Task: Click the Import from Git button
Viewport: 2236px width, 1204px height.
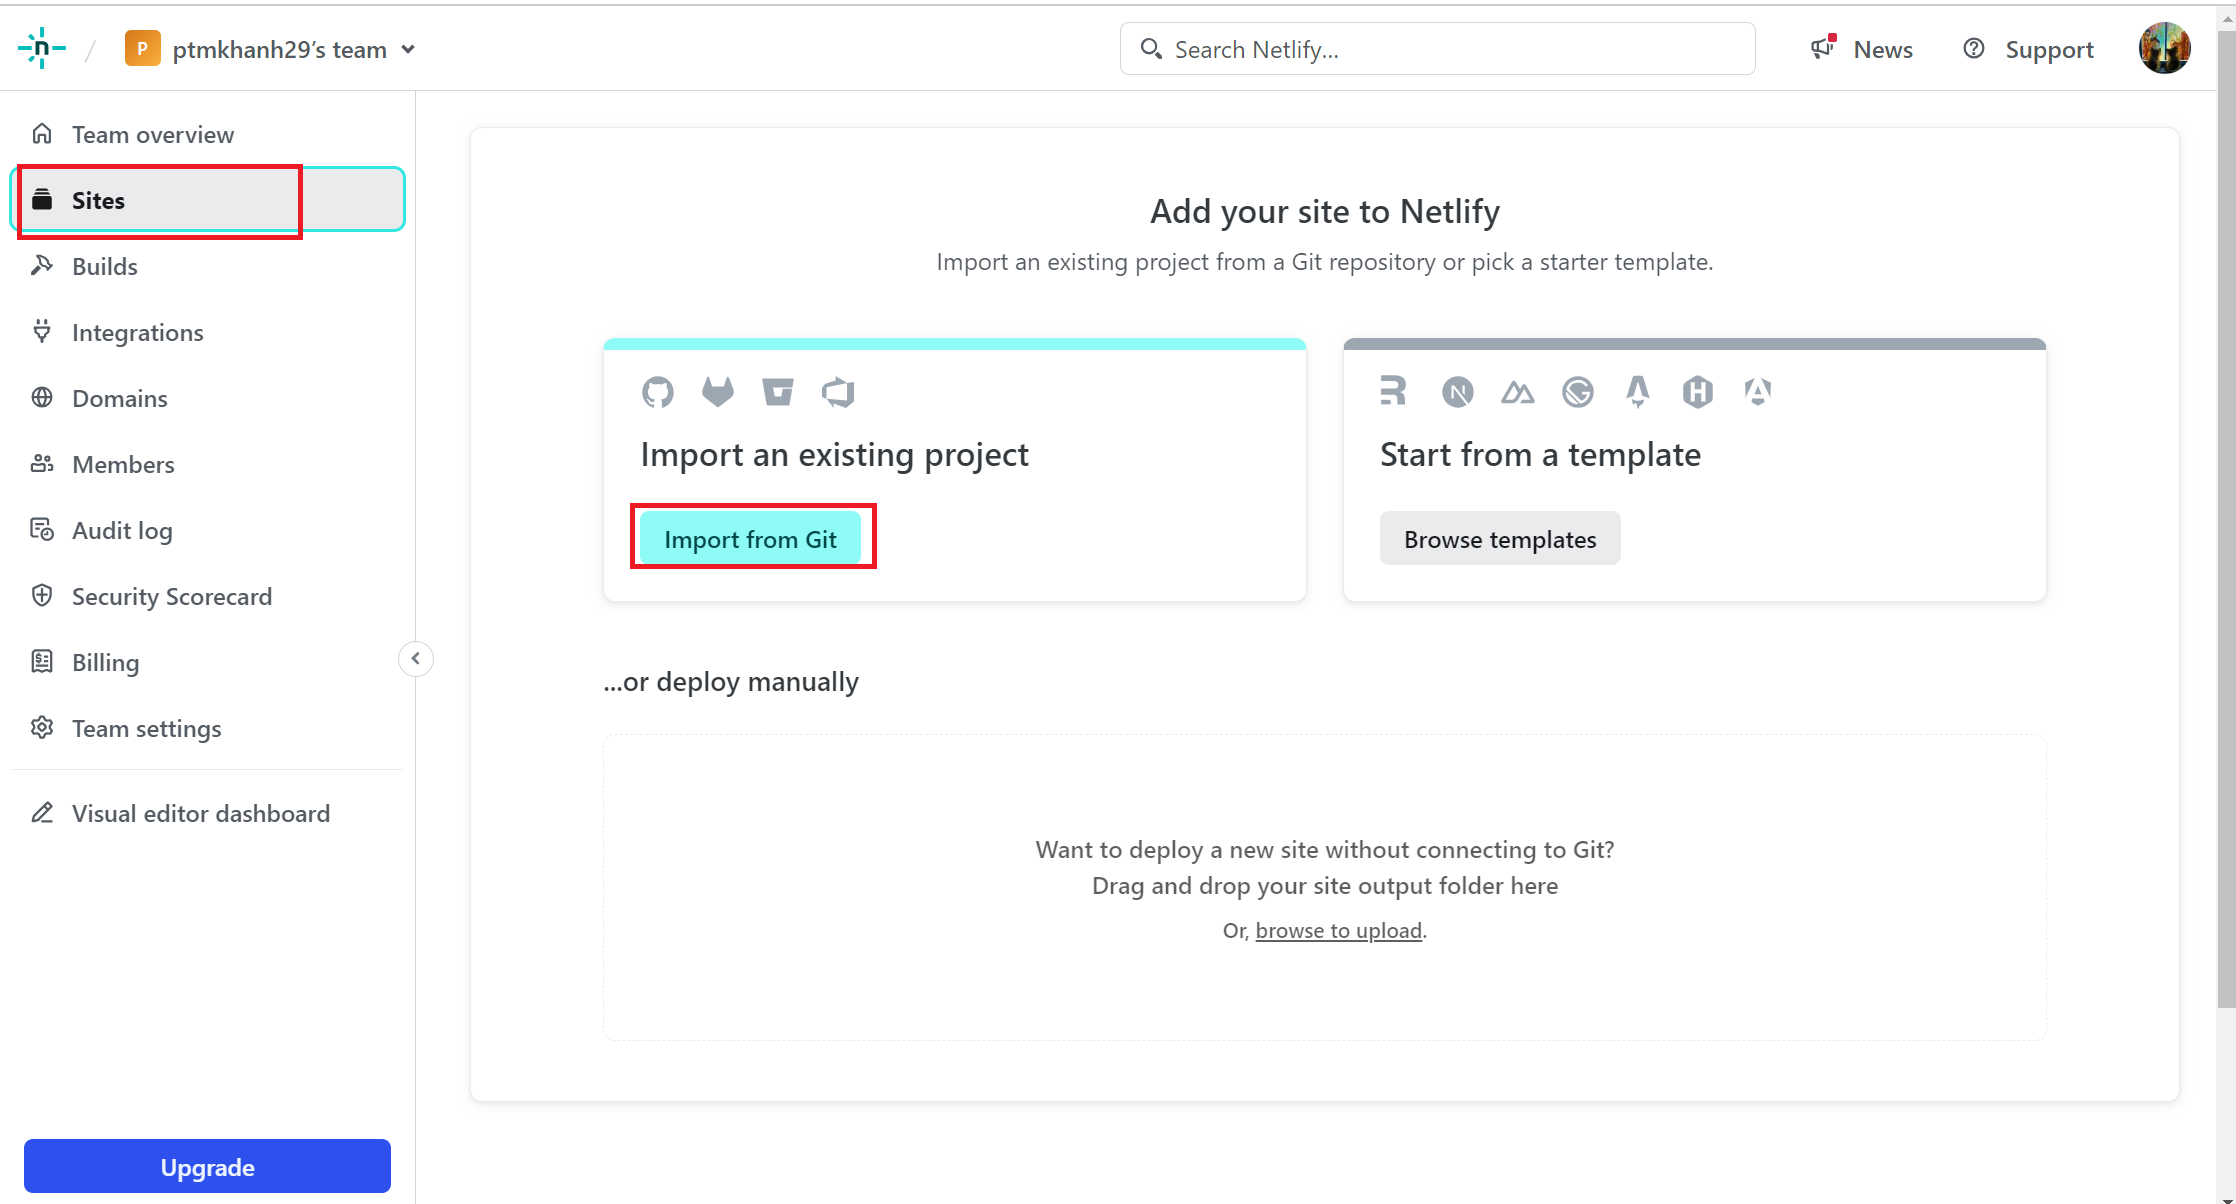Action: coord(750,539)
